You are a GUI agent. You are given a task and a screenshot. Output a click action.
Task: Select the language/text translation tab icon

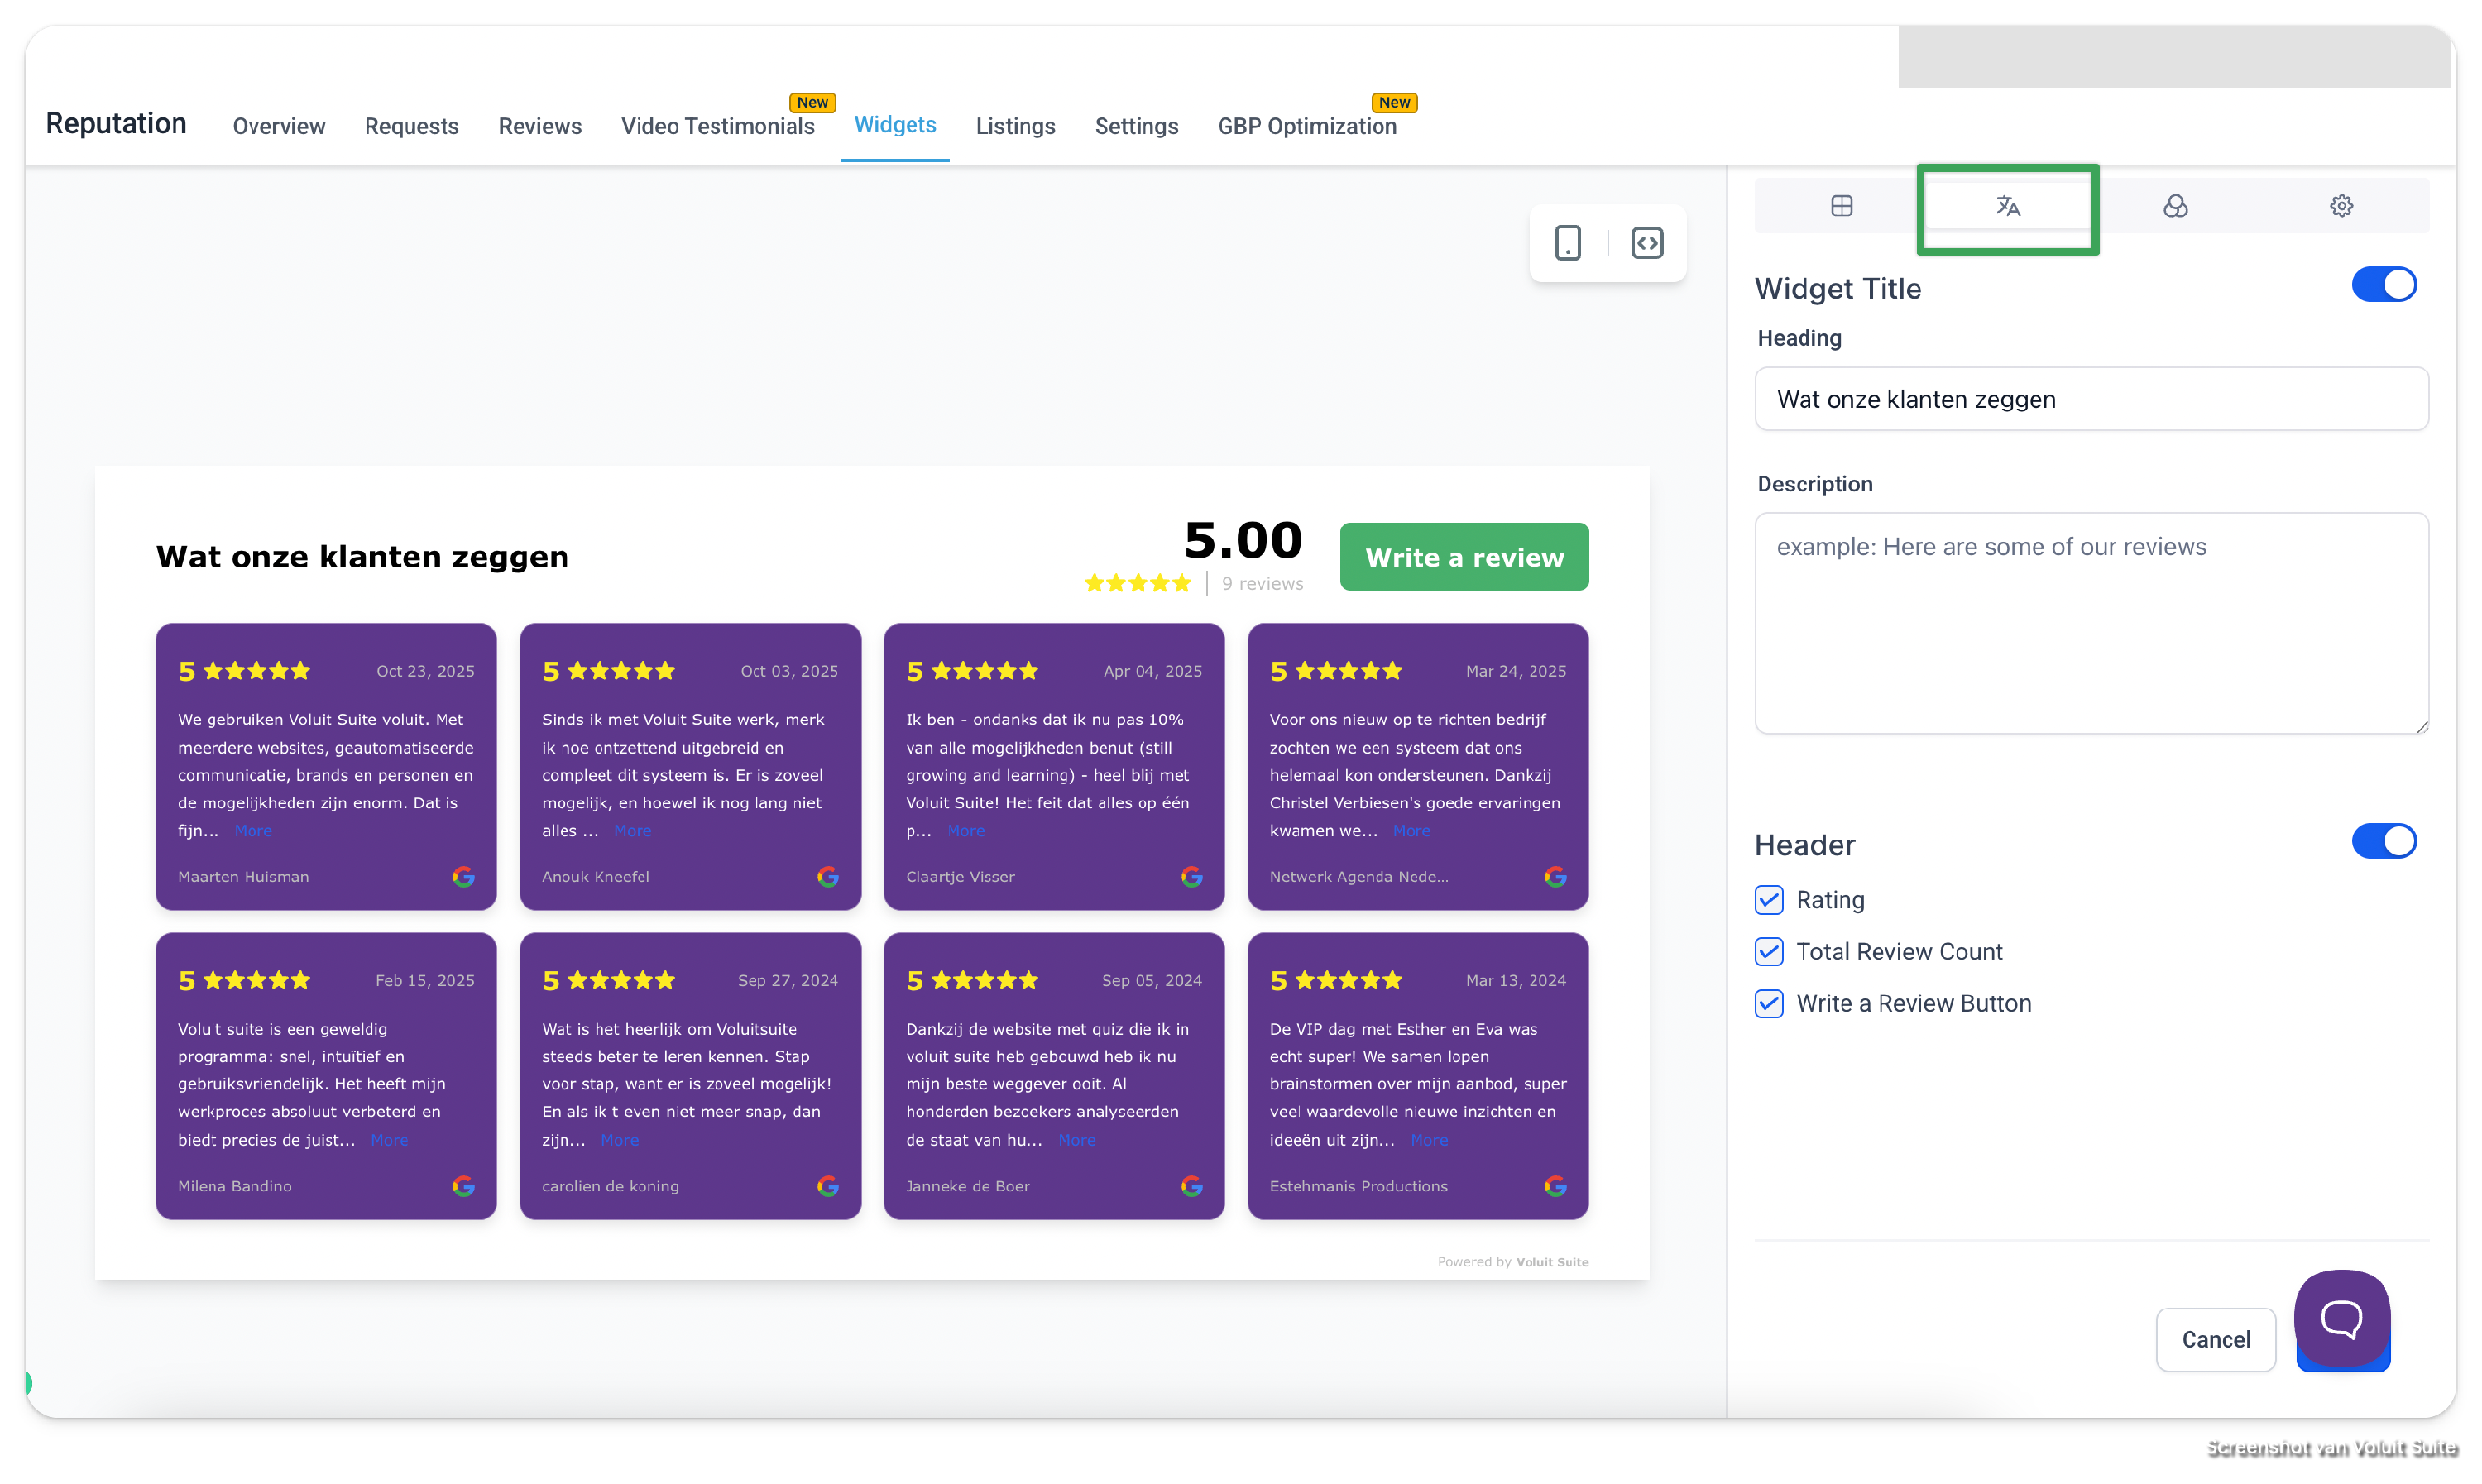tap(2008, 206)
